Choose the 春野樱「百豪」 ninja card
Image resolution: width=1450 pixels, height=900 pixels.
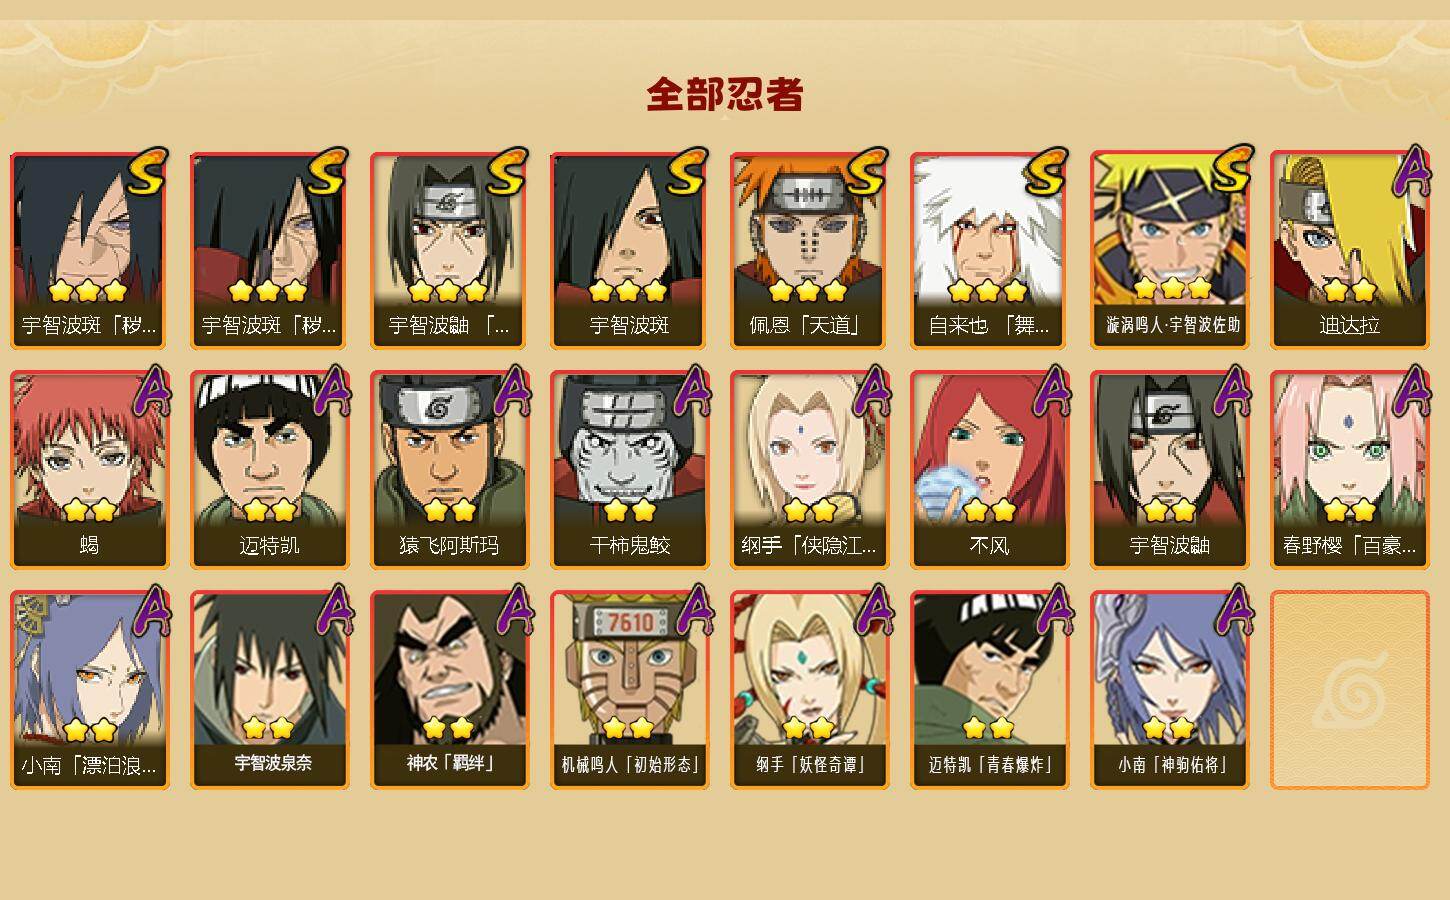tap(1349, 470)
